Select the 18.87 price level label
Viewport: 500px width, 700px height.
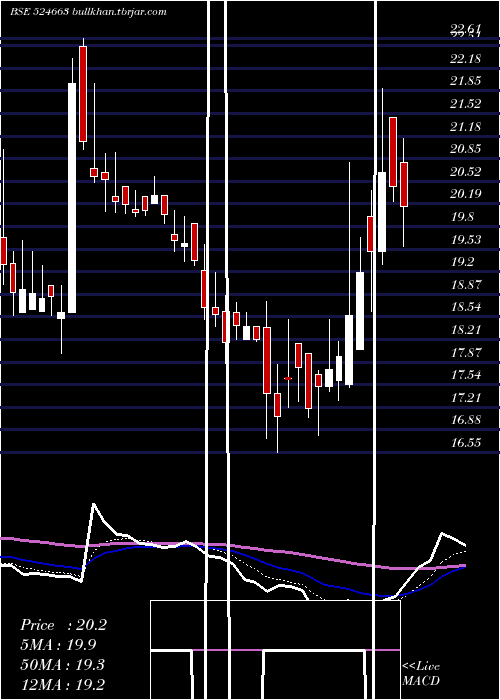click(x=466, y=284)
